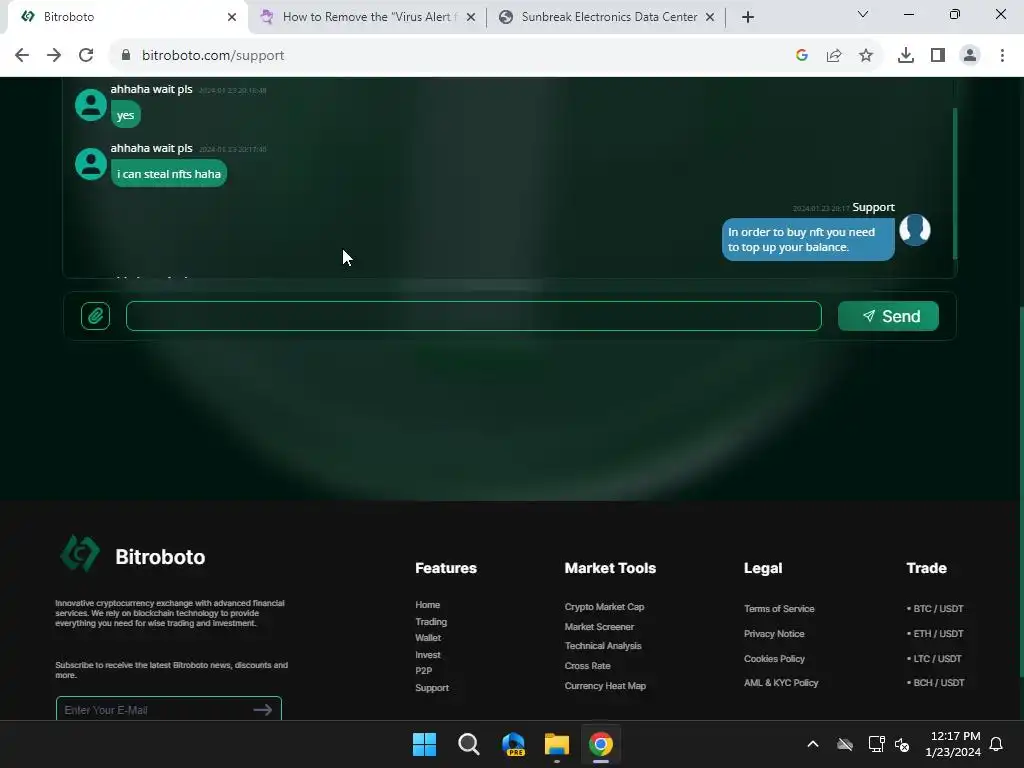
Task: Click the address bar URL
Action: pos(213,55)
